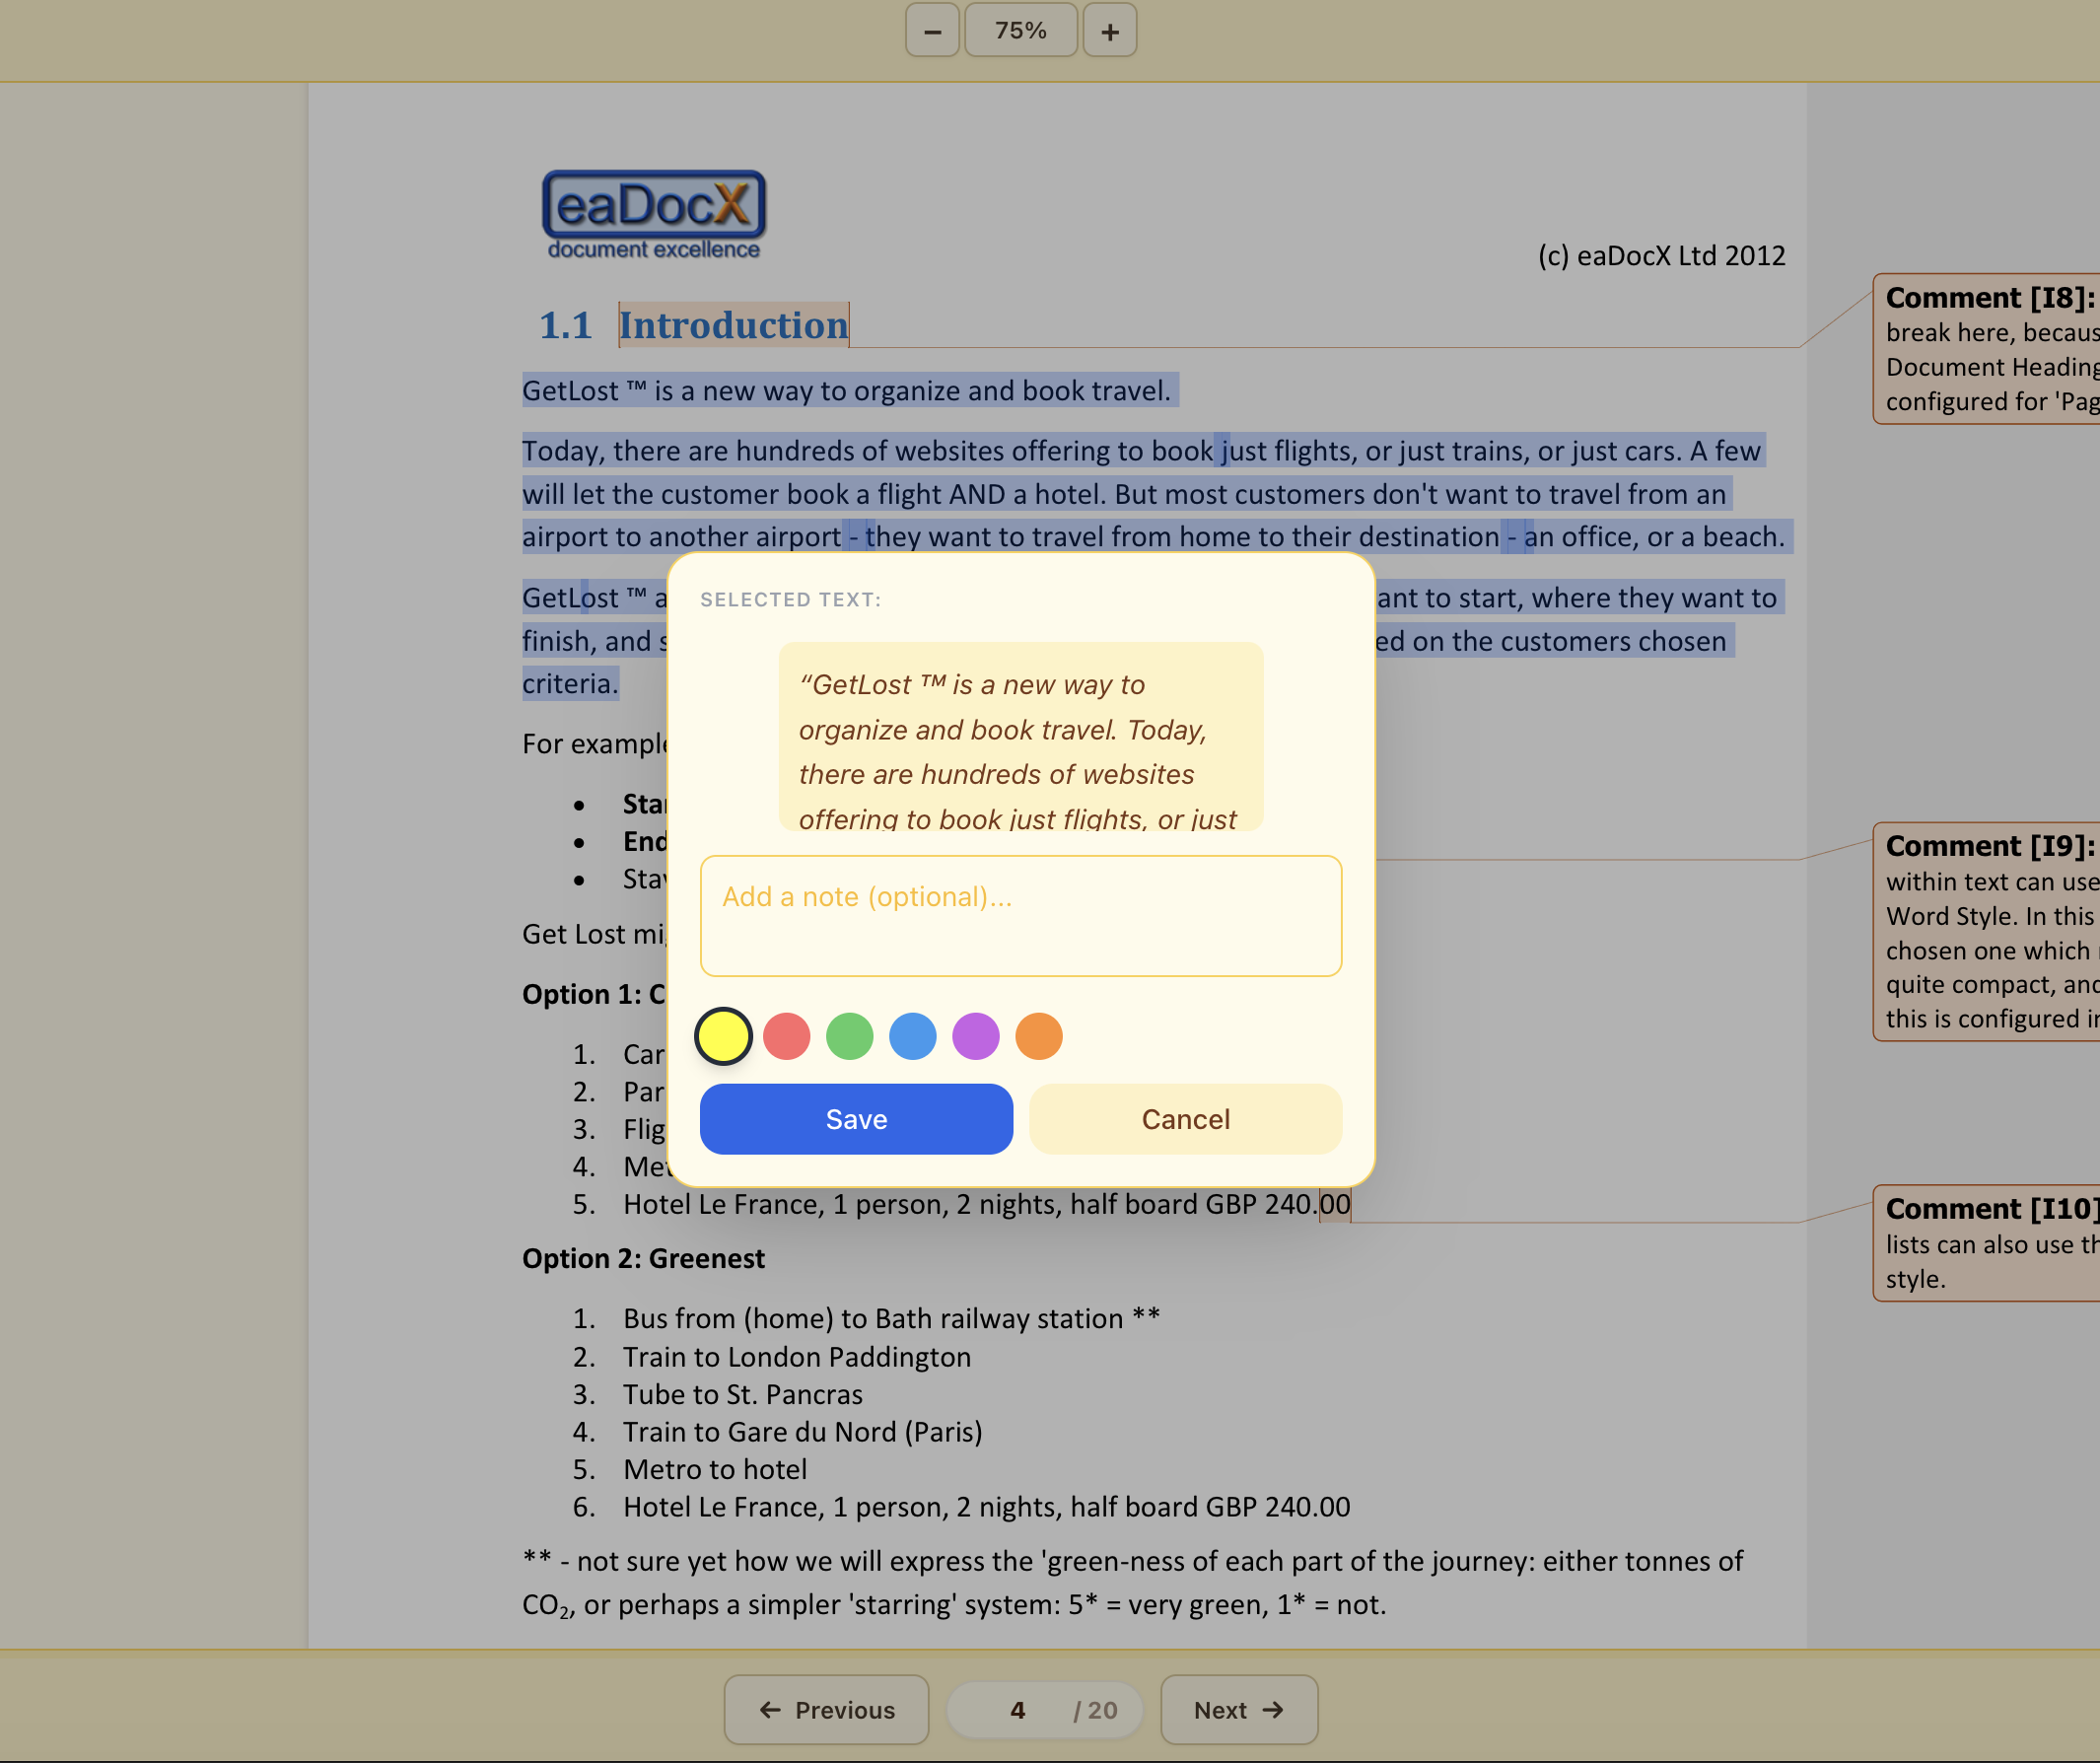The image size is (2100, 1763).
Task: Go to the Previous page
Action: 826,1710
